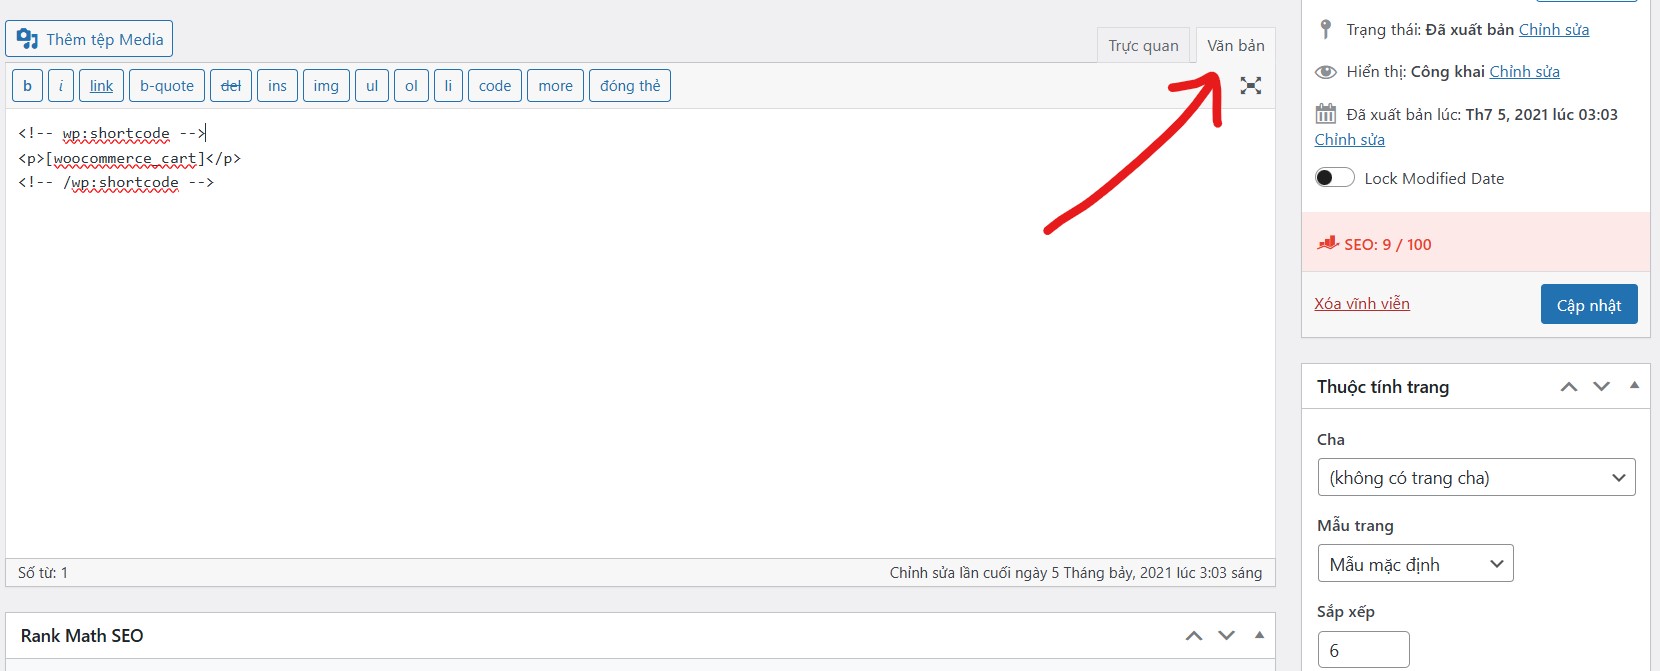This screenshot has height=671, width=1660.
Task: Insert code tag
Action: 495,86
